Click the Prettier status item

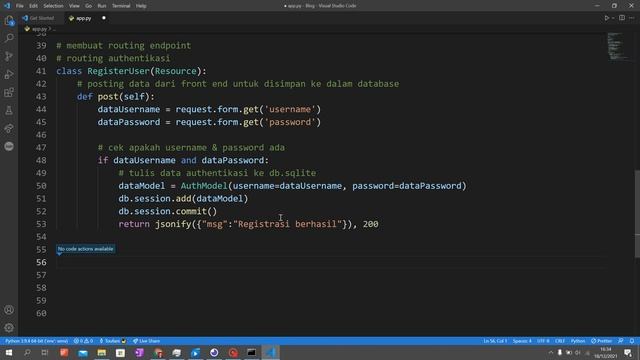click(x=602, y=341)
